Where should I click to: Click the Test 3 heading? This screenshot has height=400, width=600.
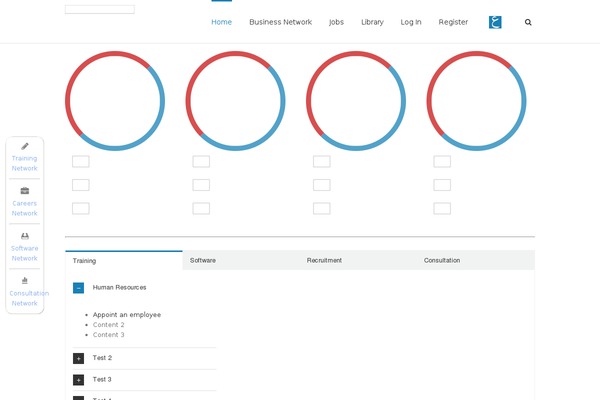[102, 379]
